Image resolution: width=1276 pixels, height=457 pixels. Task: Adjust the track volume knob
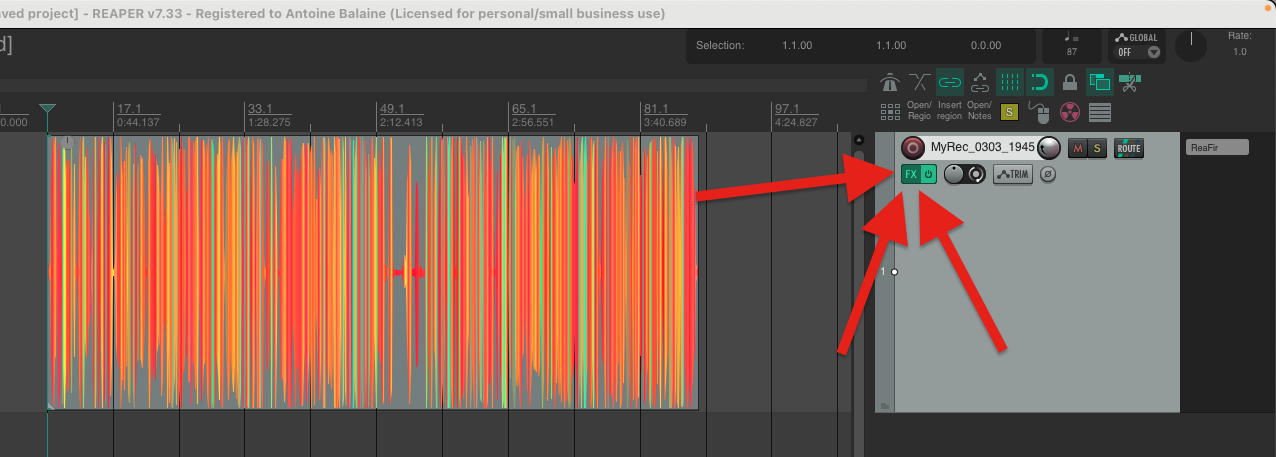coord(1048,148)
